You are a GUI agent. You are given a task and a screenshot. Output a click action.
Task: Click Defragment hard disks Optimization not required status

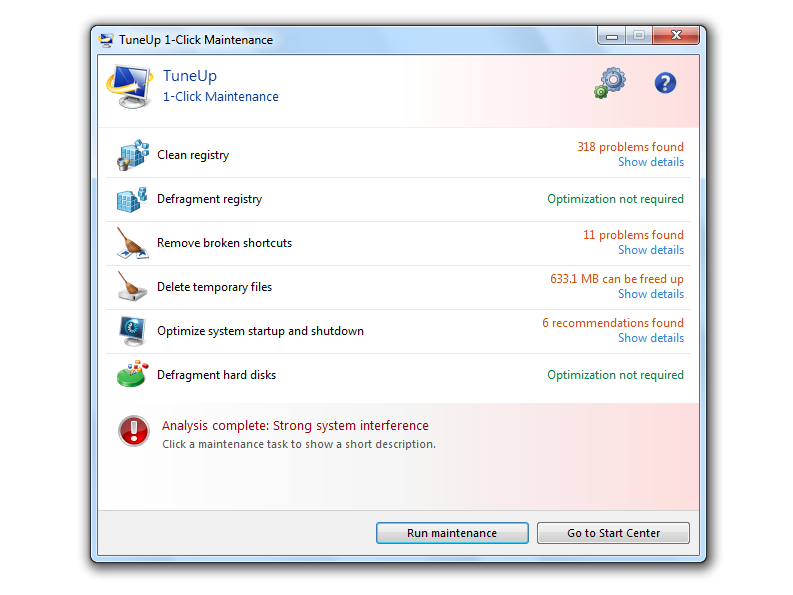coord(615,375)
